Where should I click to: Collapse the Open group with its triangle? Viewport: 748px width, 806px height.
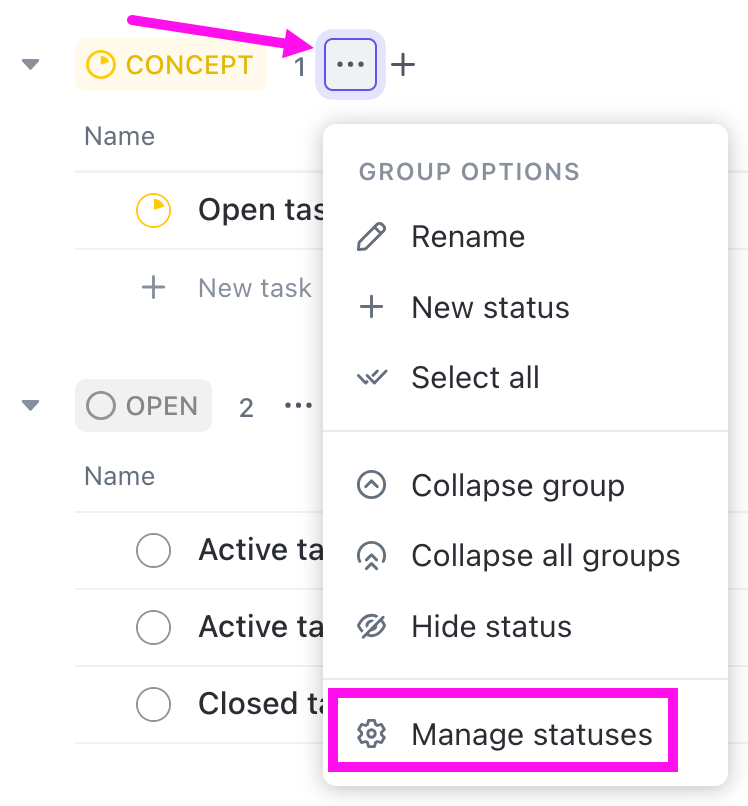[x=31, y=406]
